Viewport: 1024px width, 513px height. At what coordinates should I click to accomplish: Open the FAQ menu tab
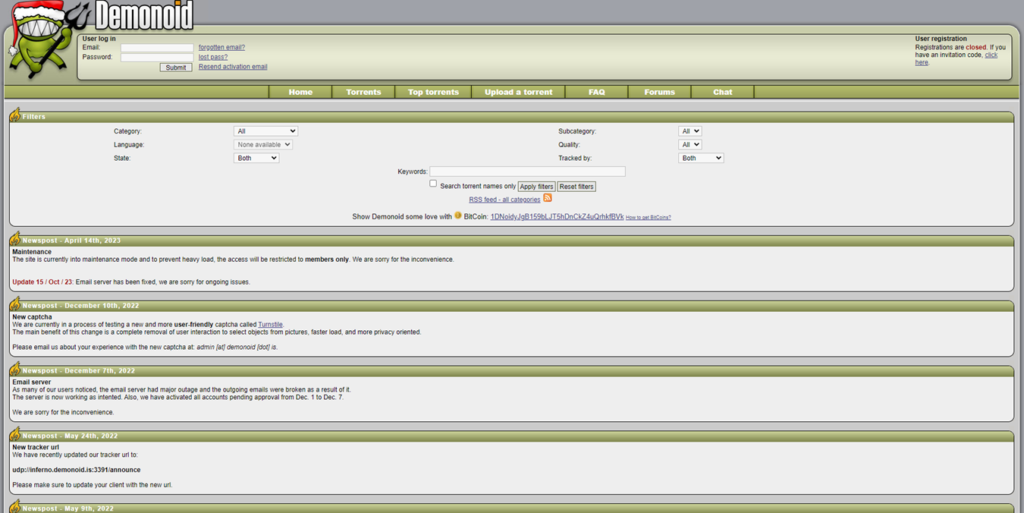(597, 92)
